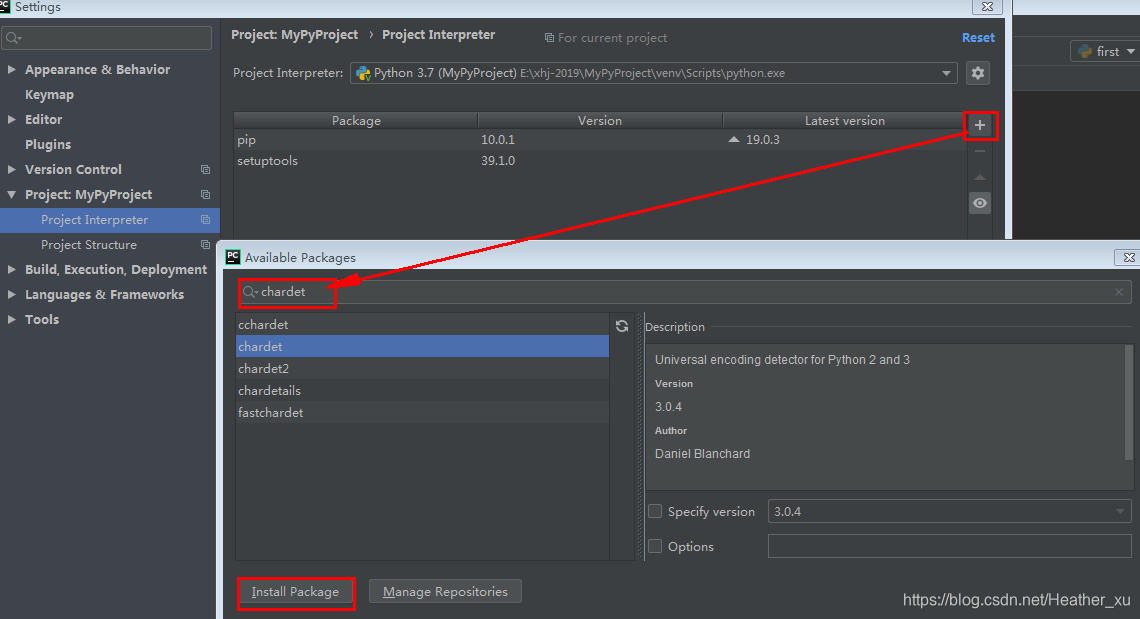This screenshot has width=1140, height=619.
Task: Expand the Editor section
Action: pyautogui.click(x=12, y=119)
